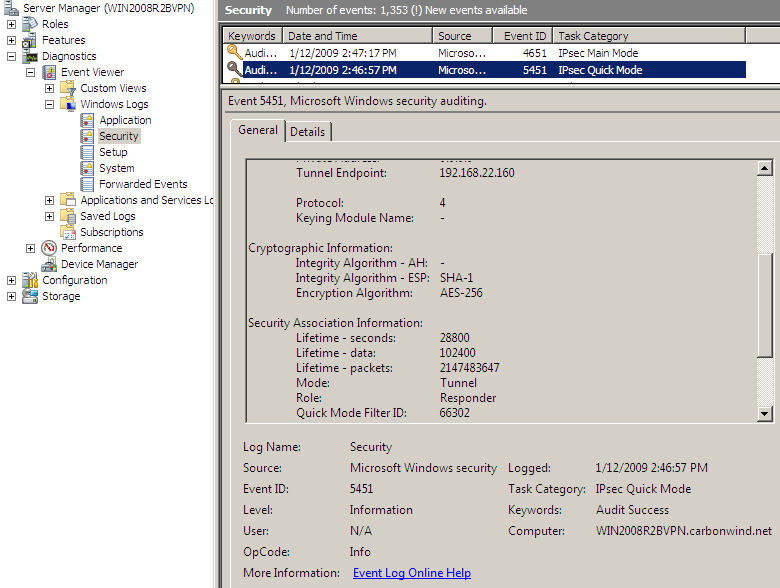
Task: Click the Configuration node icon
Action: click(x=30, y=280)
